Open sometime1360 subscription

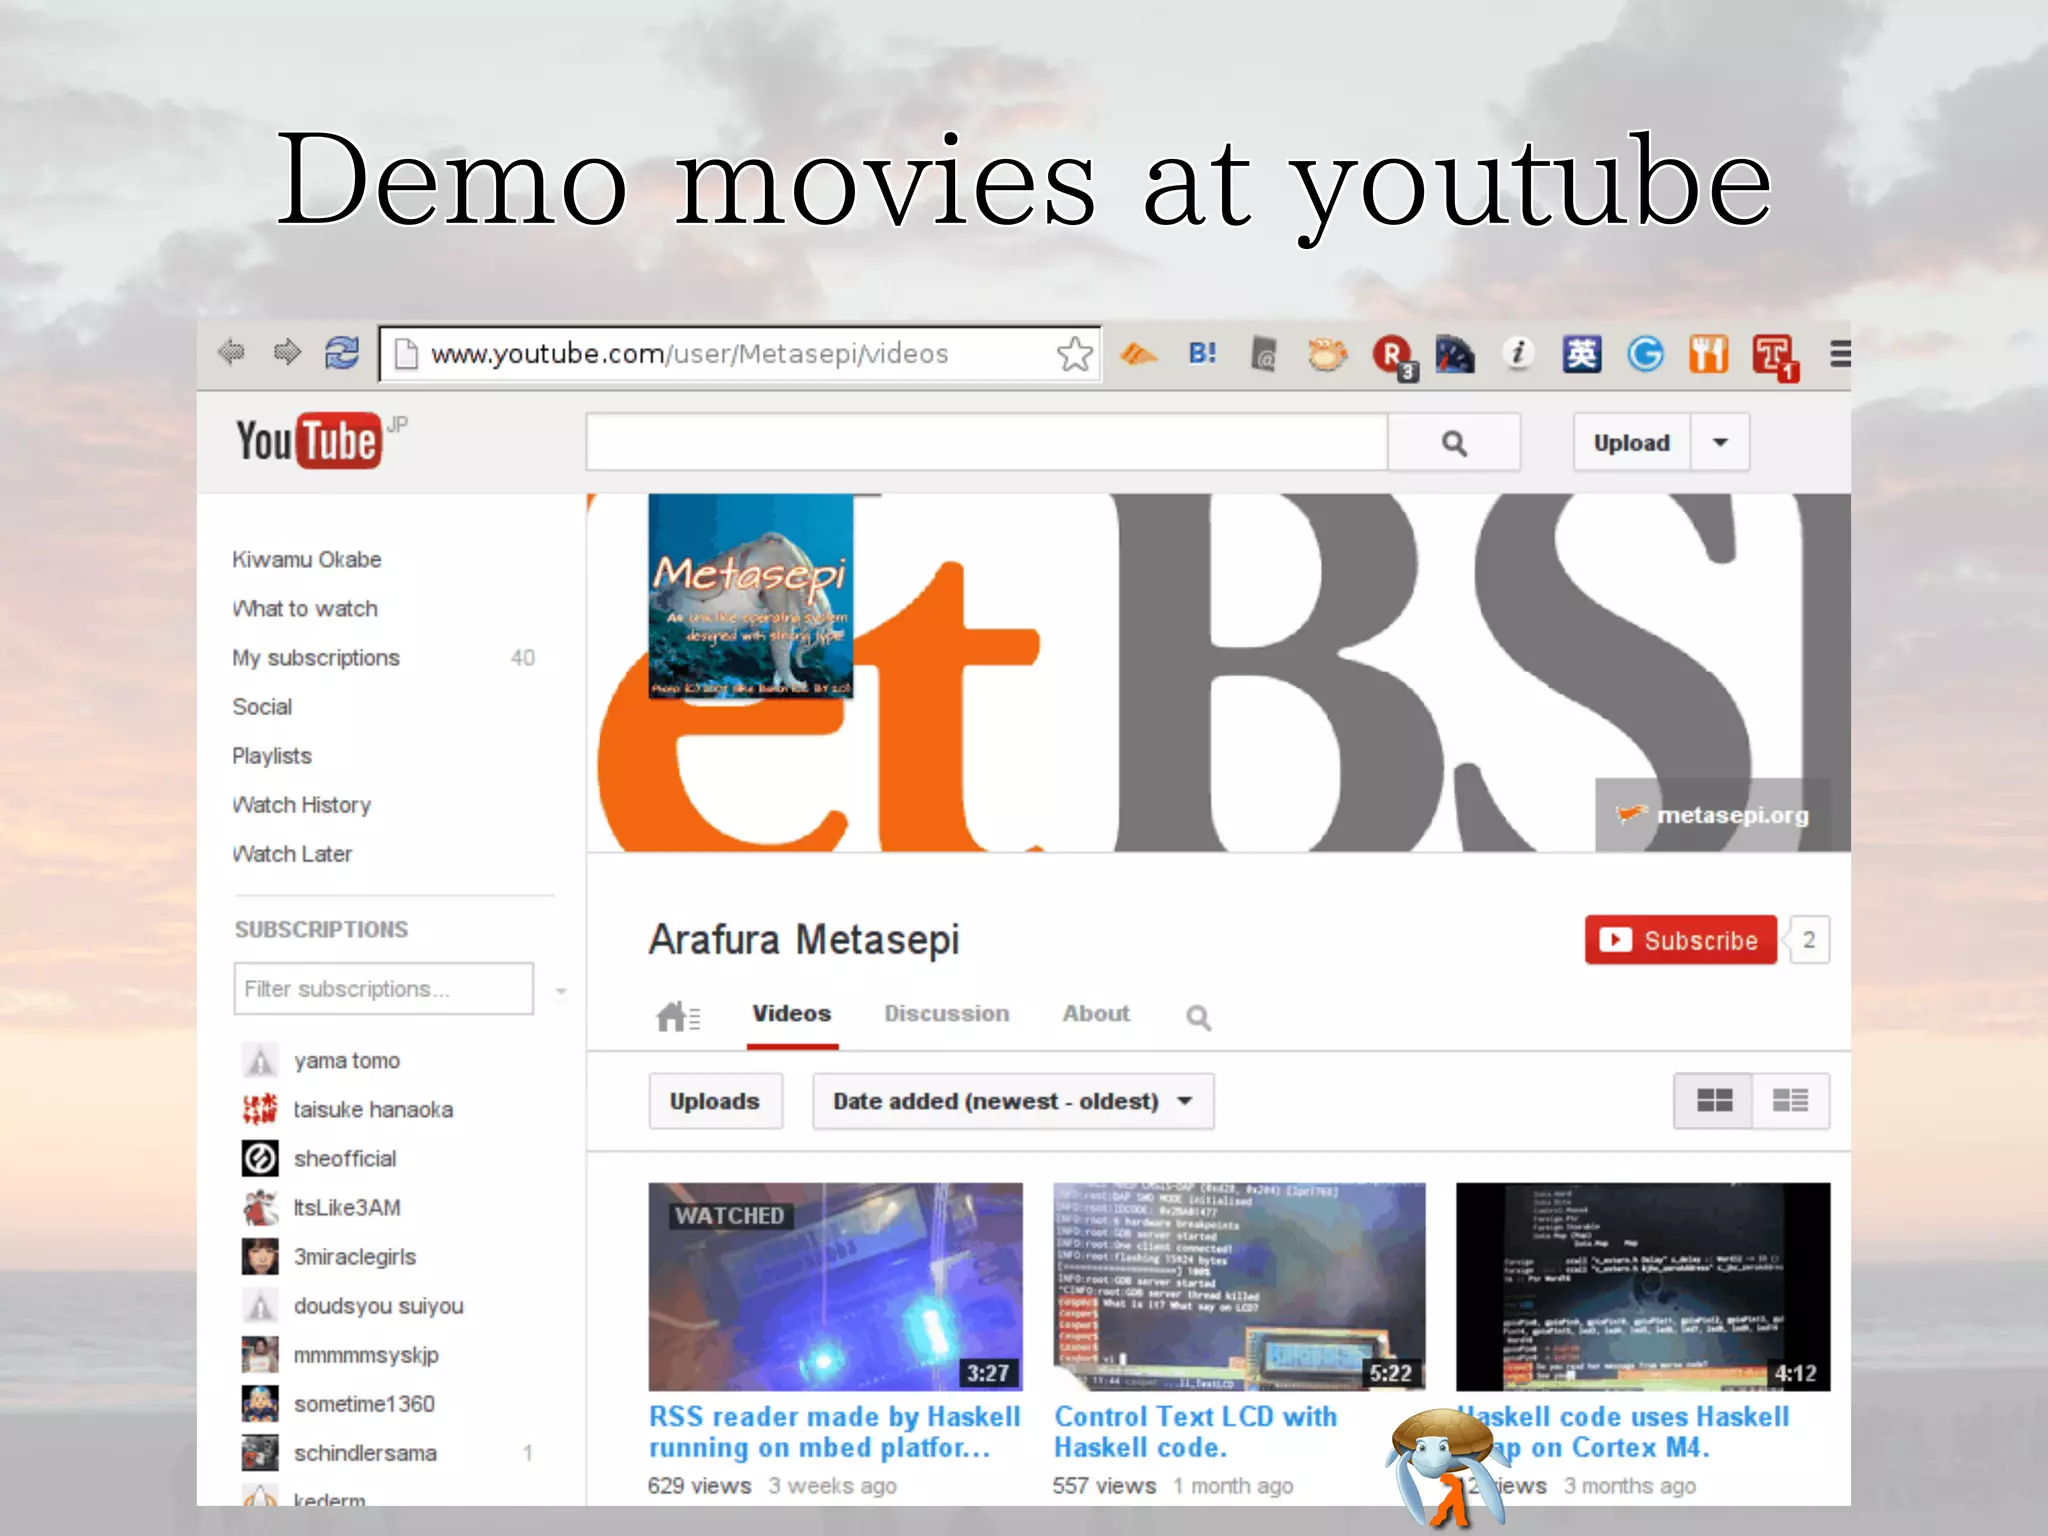(x=363, y=1403)
